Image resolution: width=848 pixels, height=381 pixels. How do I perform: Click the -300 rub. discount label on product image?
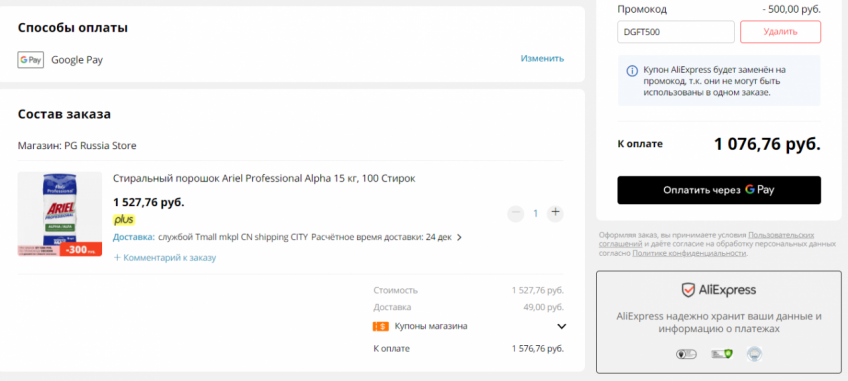[81, 249]
